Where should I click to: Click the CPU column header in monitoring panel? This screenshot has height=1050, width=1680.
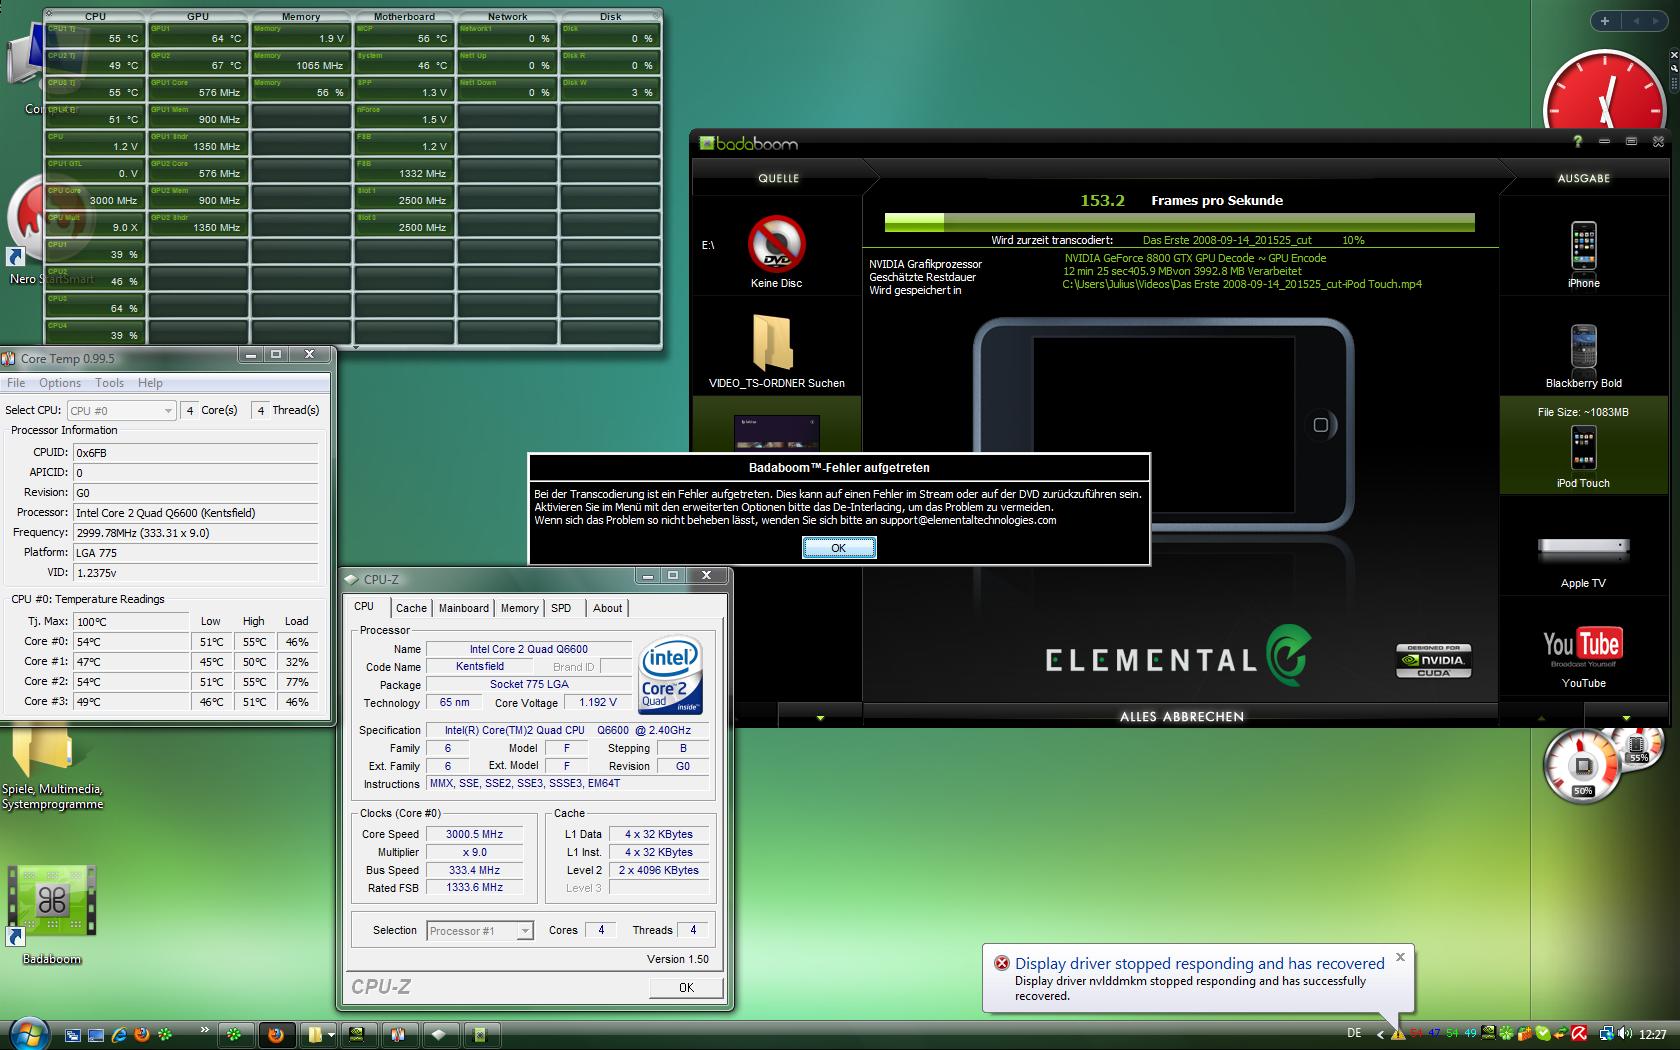tap(96, 16)
